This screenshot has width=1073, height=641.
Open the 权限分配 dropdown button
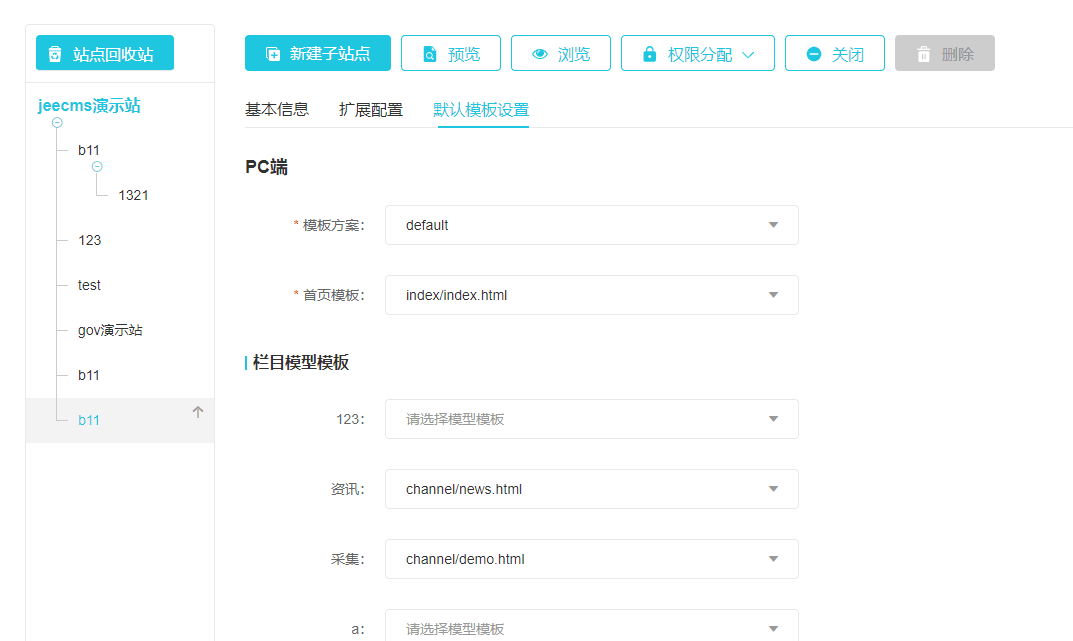point(698,53)
